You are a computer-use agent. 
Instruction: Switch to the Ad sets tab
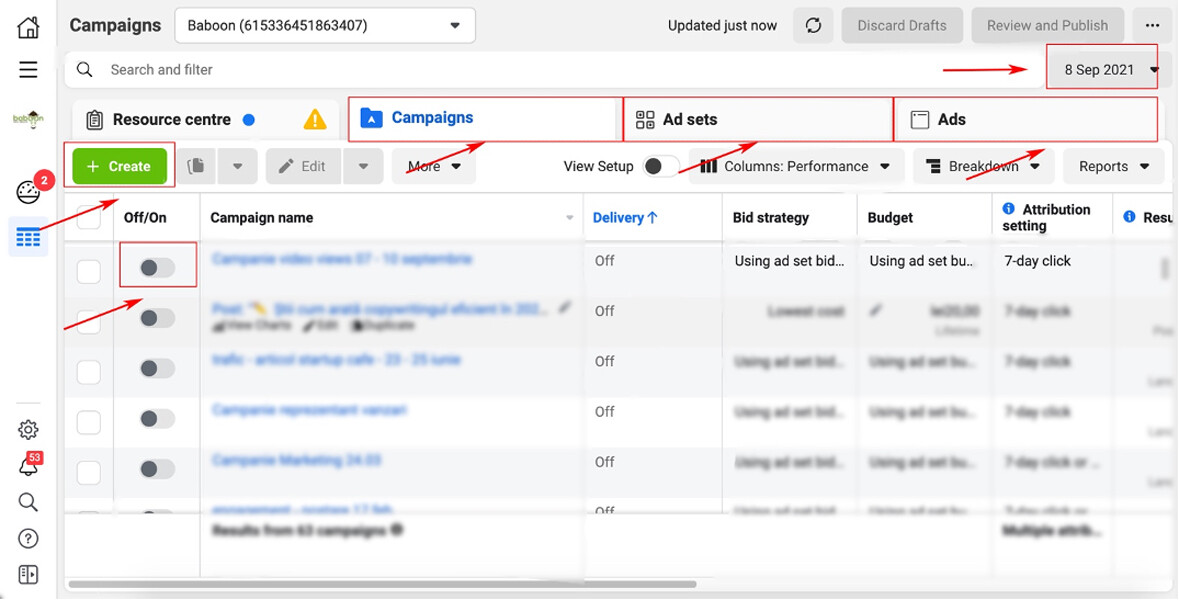click(x=757, y=119)
